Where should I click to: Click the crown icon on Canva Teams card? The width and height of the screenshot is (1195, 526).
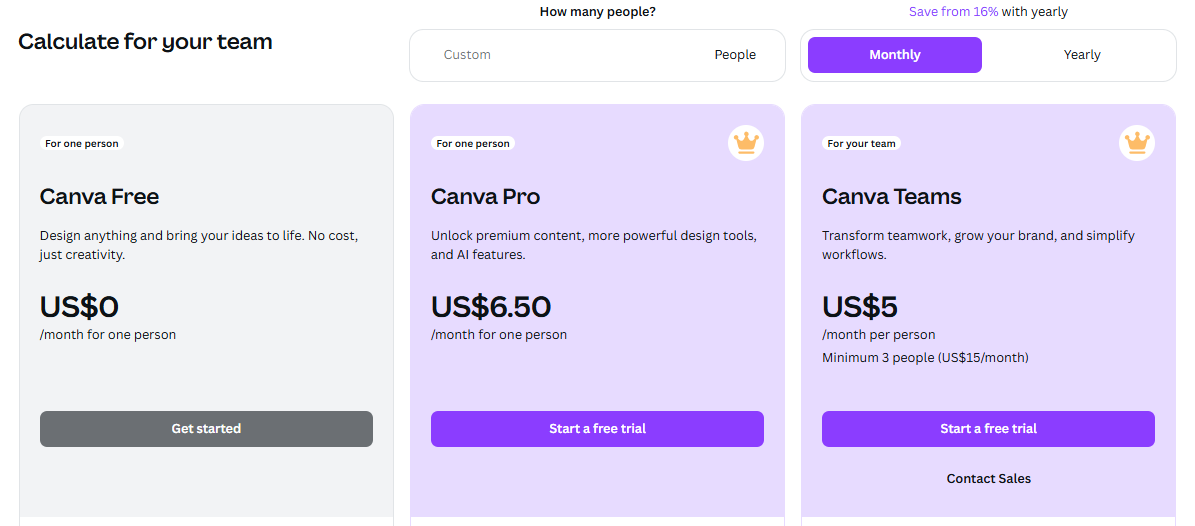[x=1137, y=143]
